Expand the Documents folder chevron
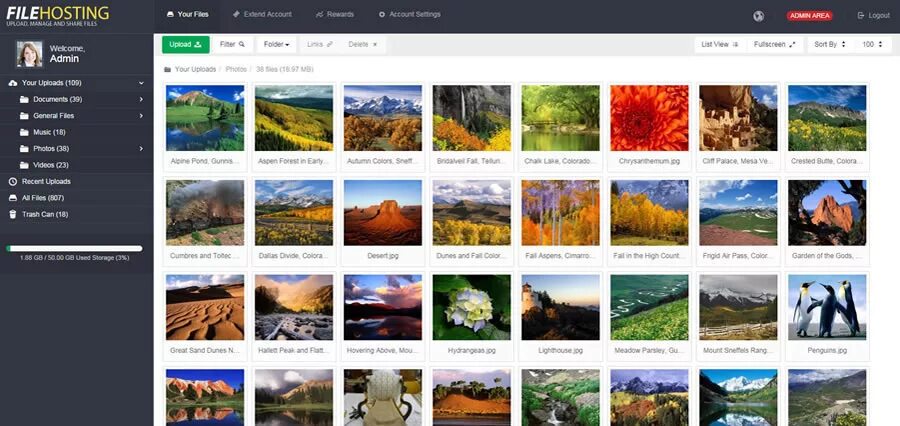Viewport: 900px width, 426px height. point(141,99)
